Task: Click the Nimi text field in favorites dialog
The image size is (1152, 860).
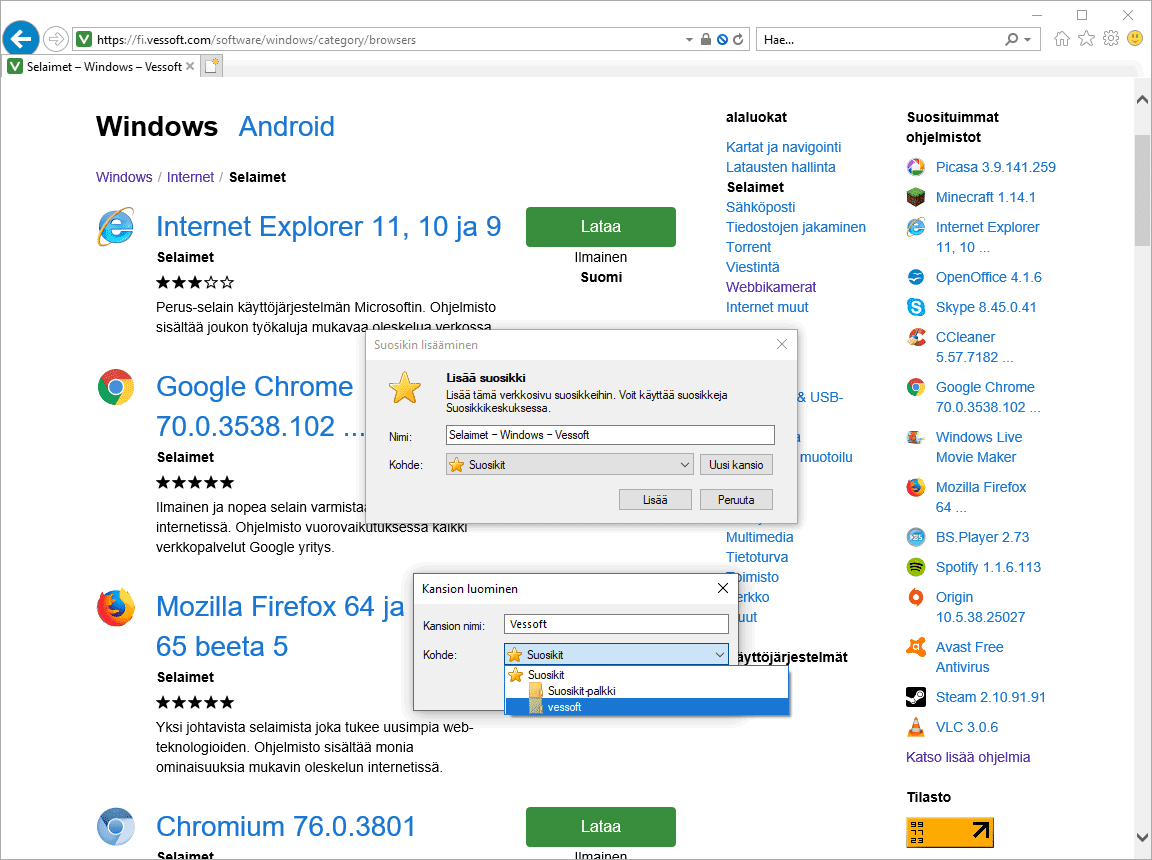Action: 610,436
